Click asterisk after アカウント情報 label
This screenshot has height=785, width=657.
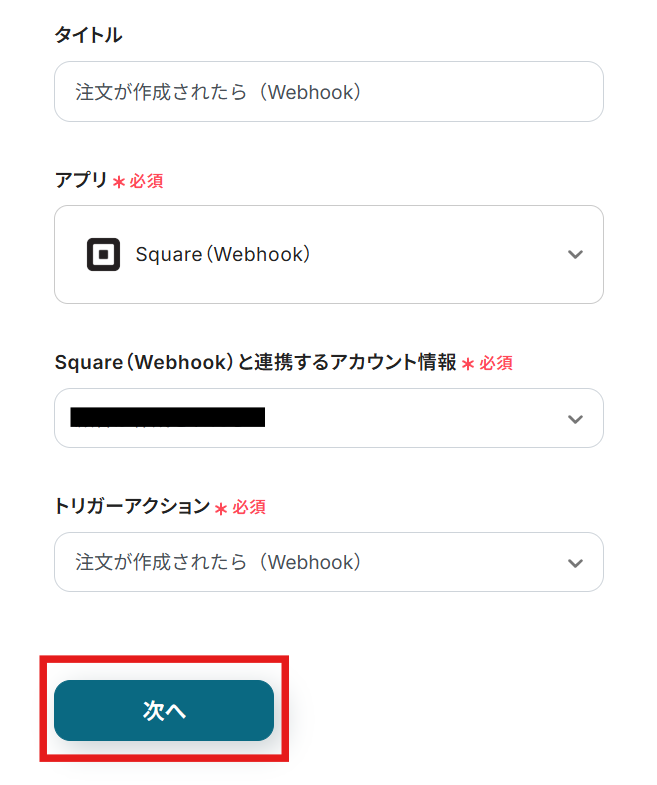(467, 364)
